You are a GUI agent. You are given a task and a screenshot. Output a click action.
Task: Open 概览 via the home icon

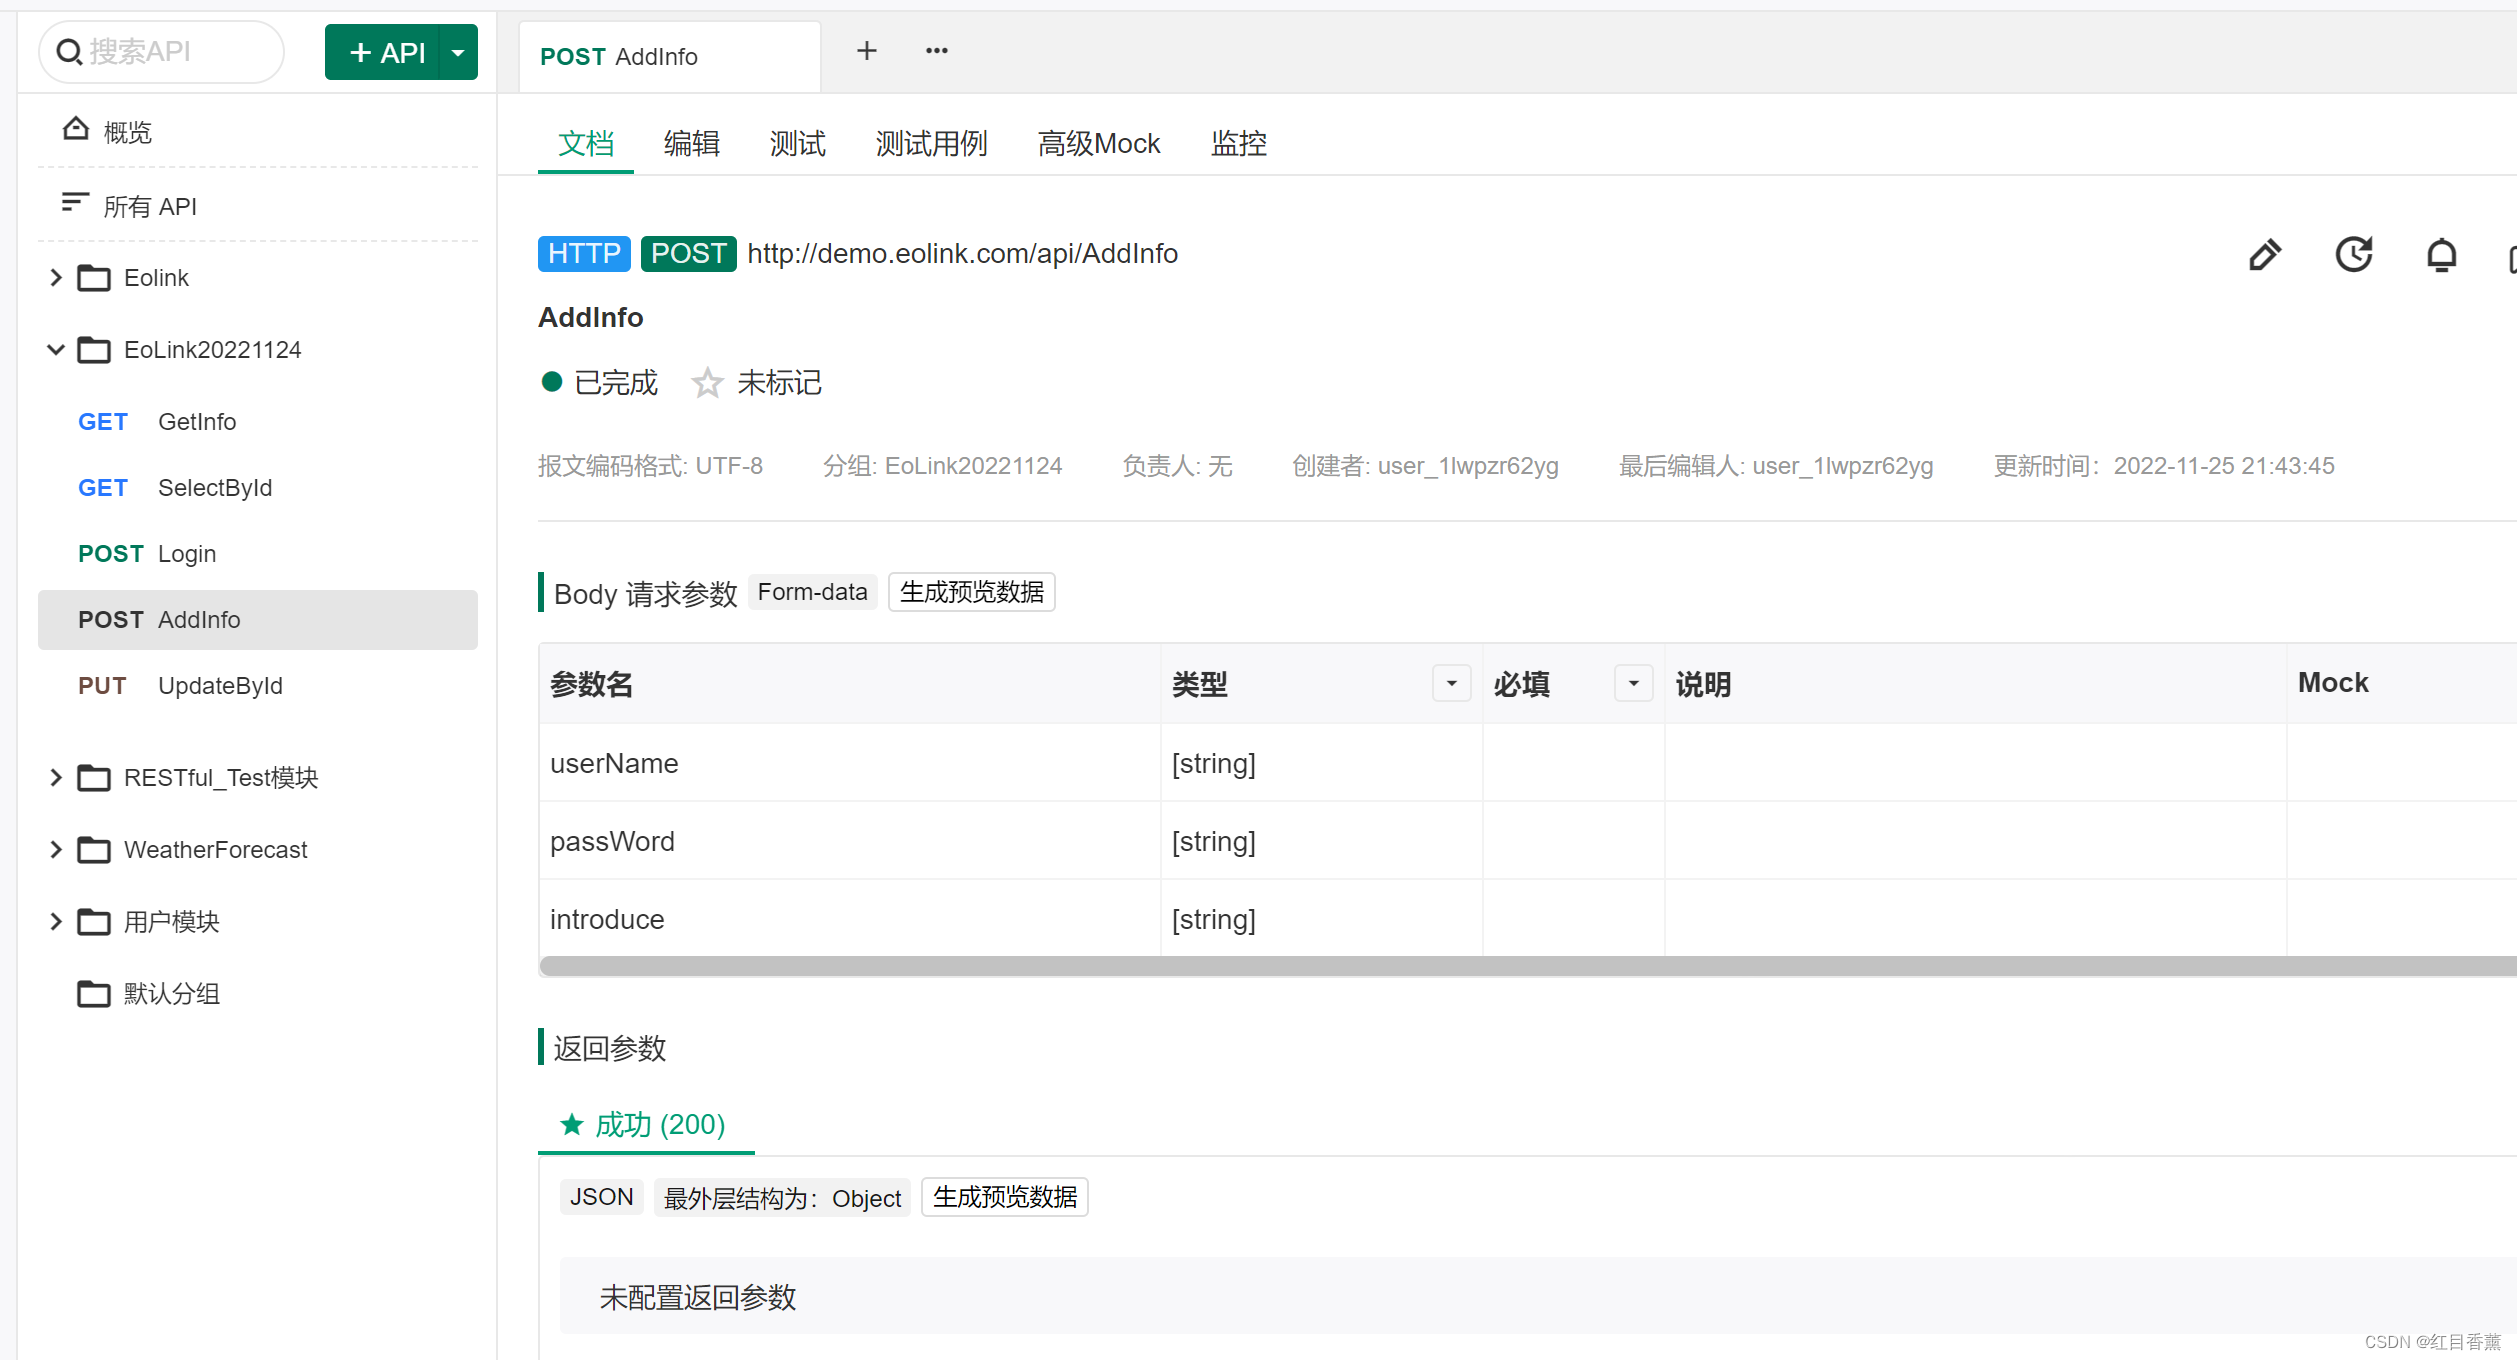tap(75, 129)
